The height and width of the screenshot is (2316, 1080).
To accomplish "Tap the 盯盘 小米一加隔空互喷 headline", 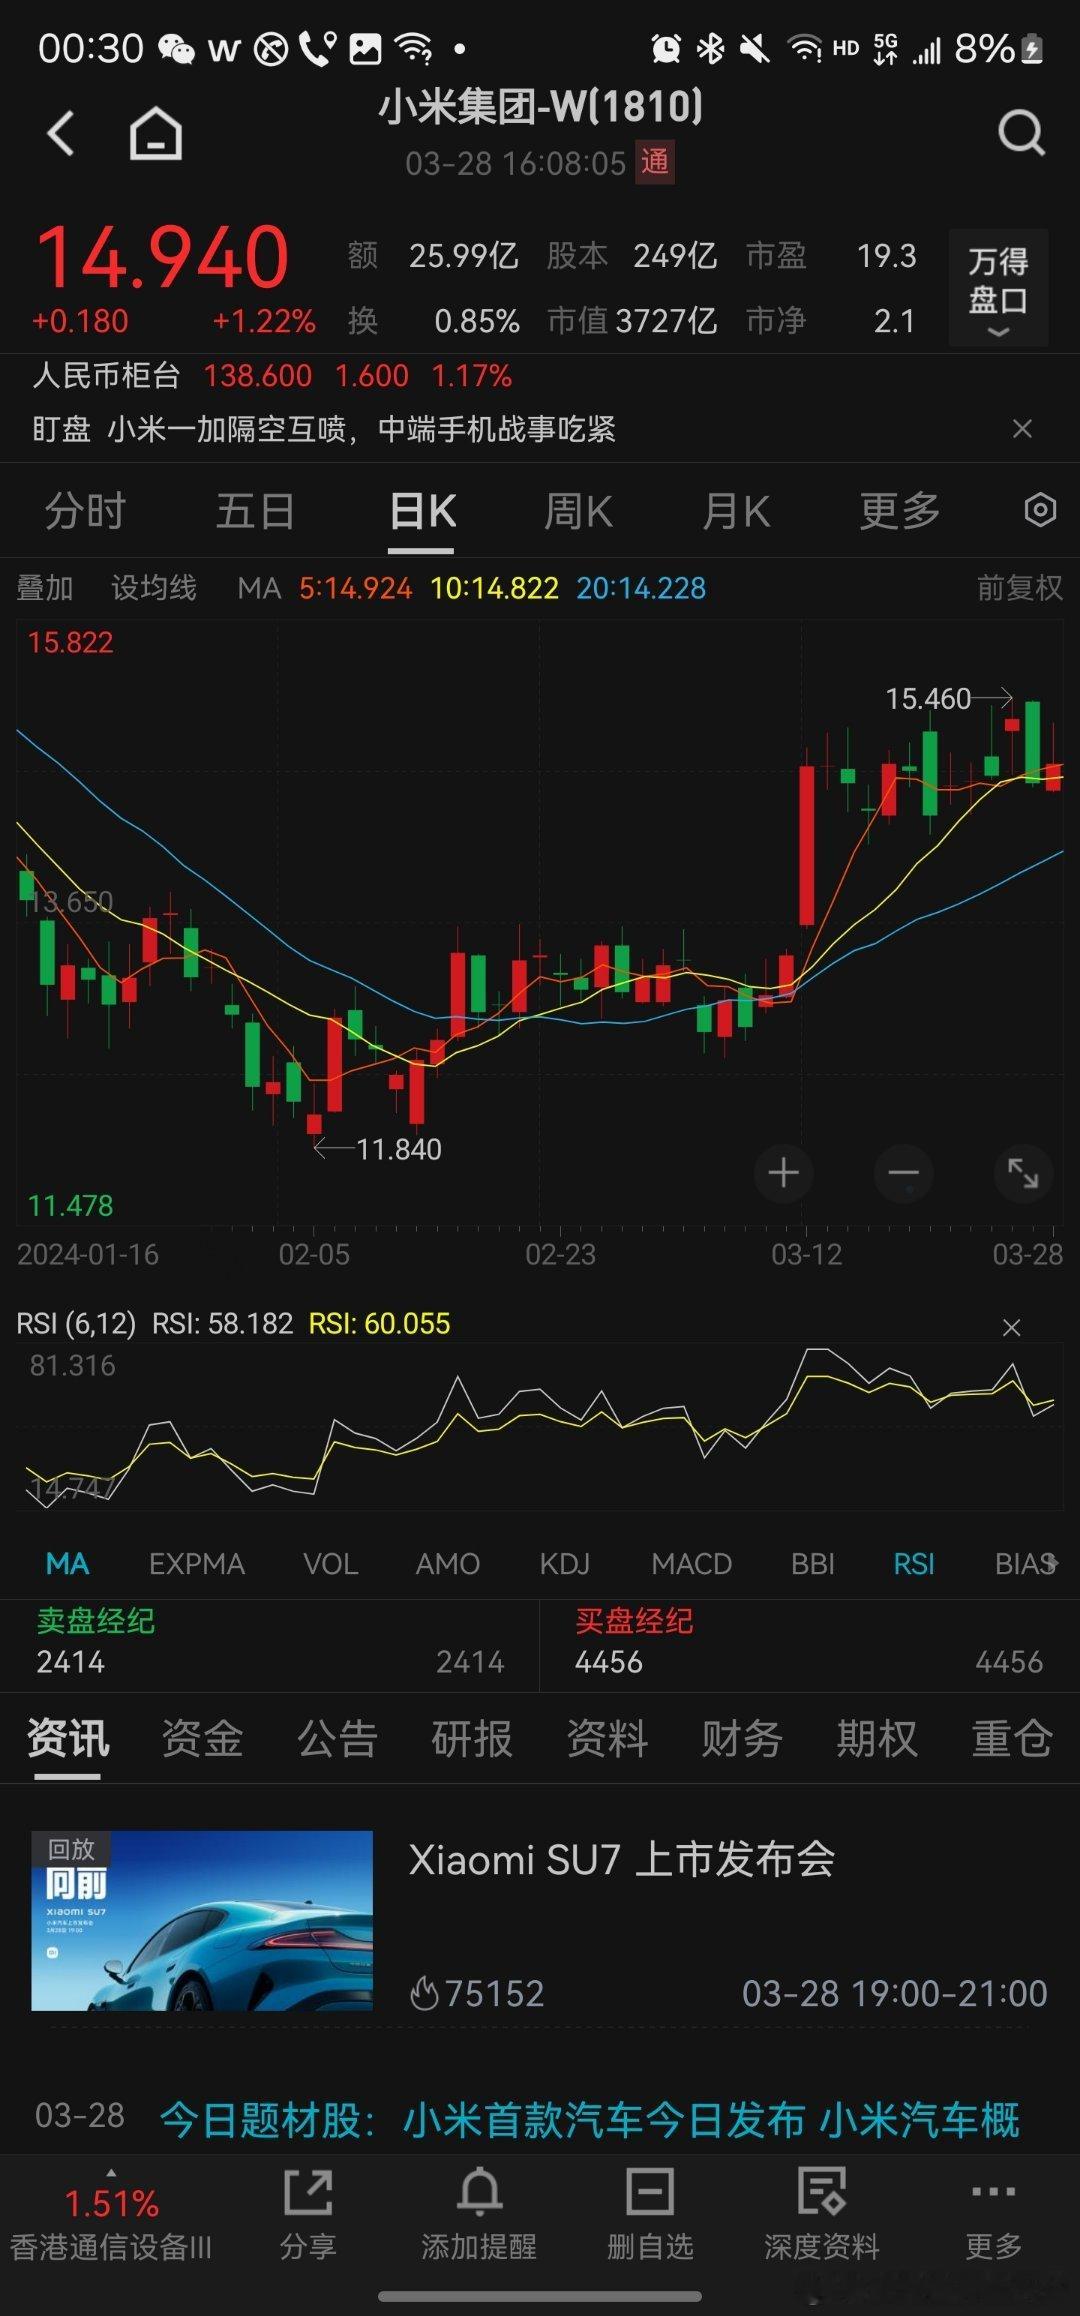I will (324, 429).
